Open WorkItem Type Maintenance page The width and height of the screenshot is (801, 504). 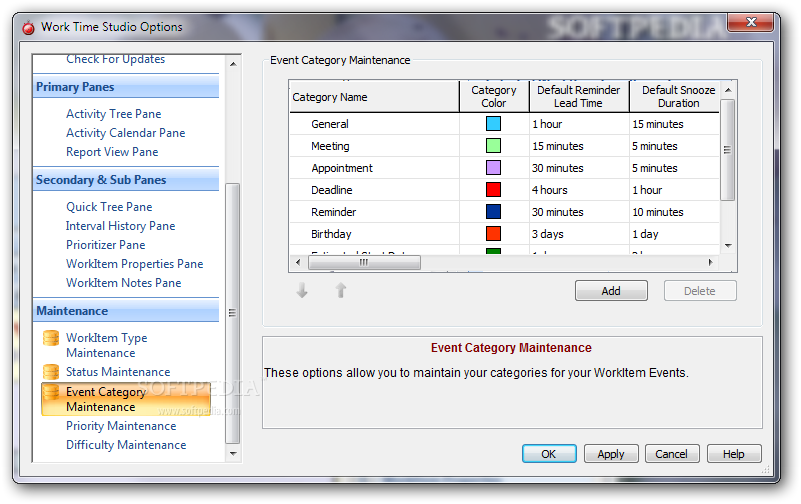coord(106,345)
